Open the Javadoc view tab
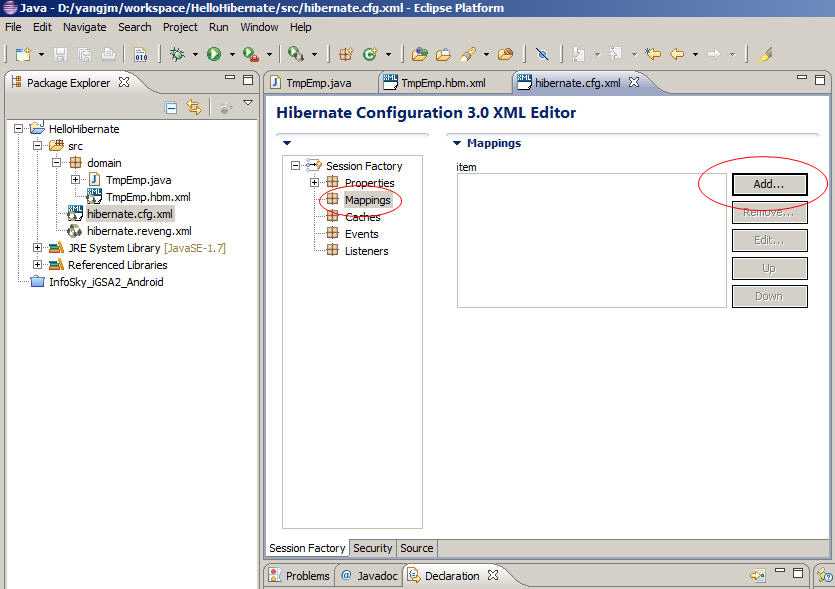The image size is (835, 589). 370,576
